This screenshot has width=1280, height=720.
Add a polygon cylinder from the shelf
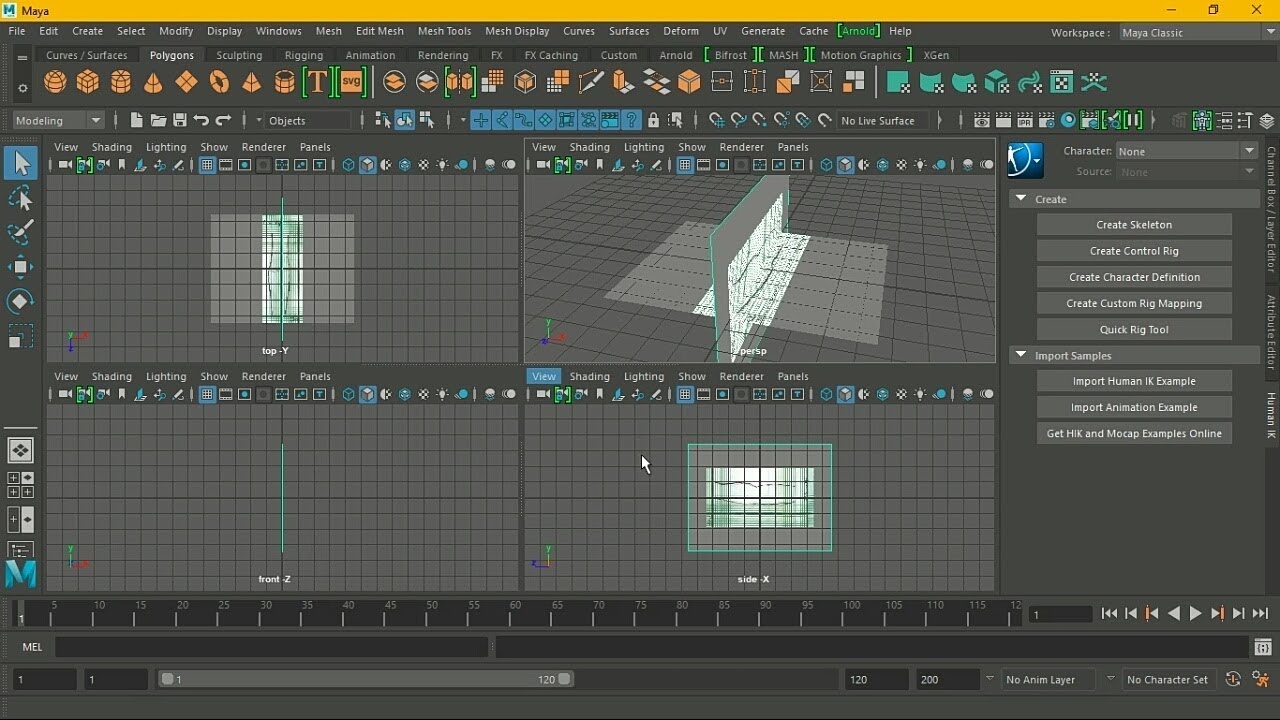121,83
